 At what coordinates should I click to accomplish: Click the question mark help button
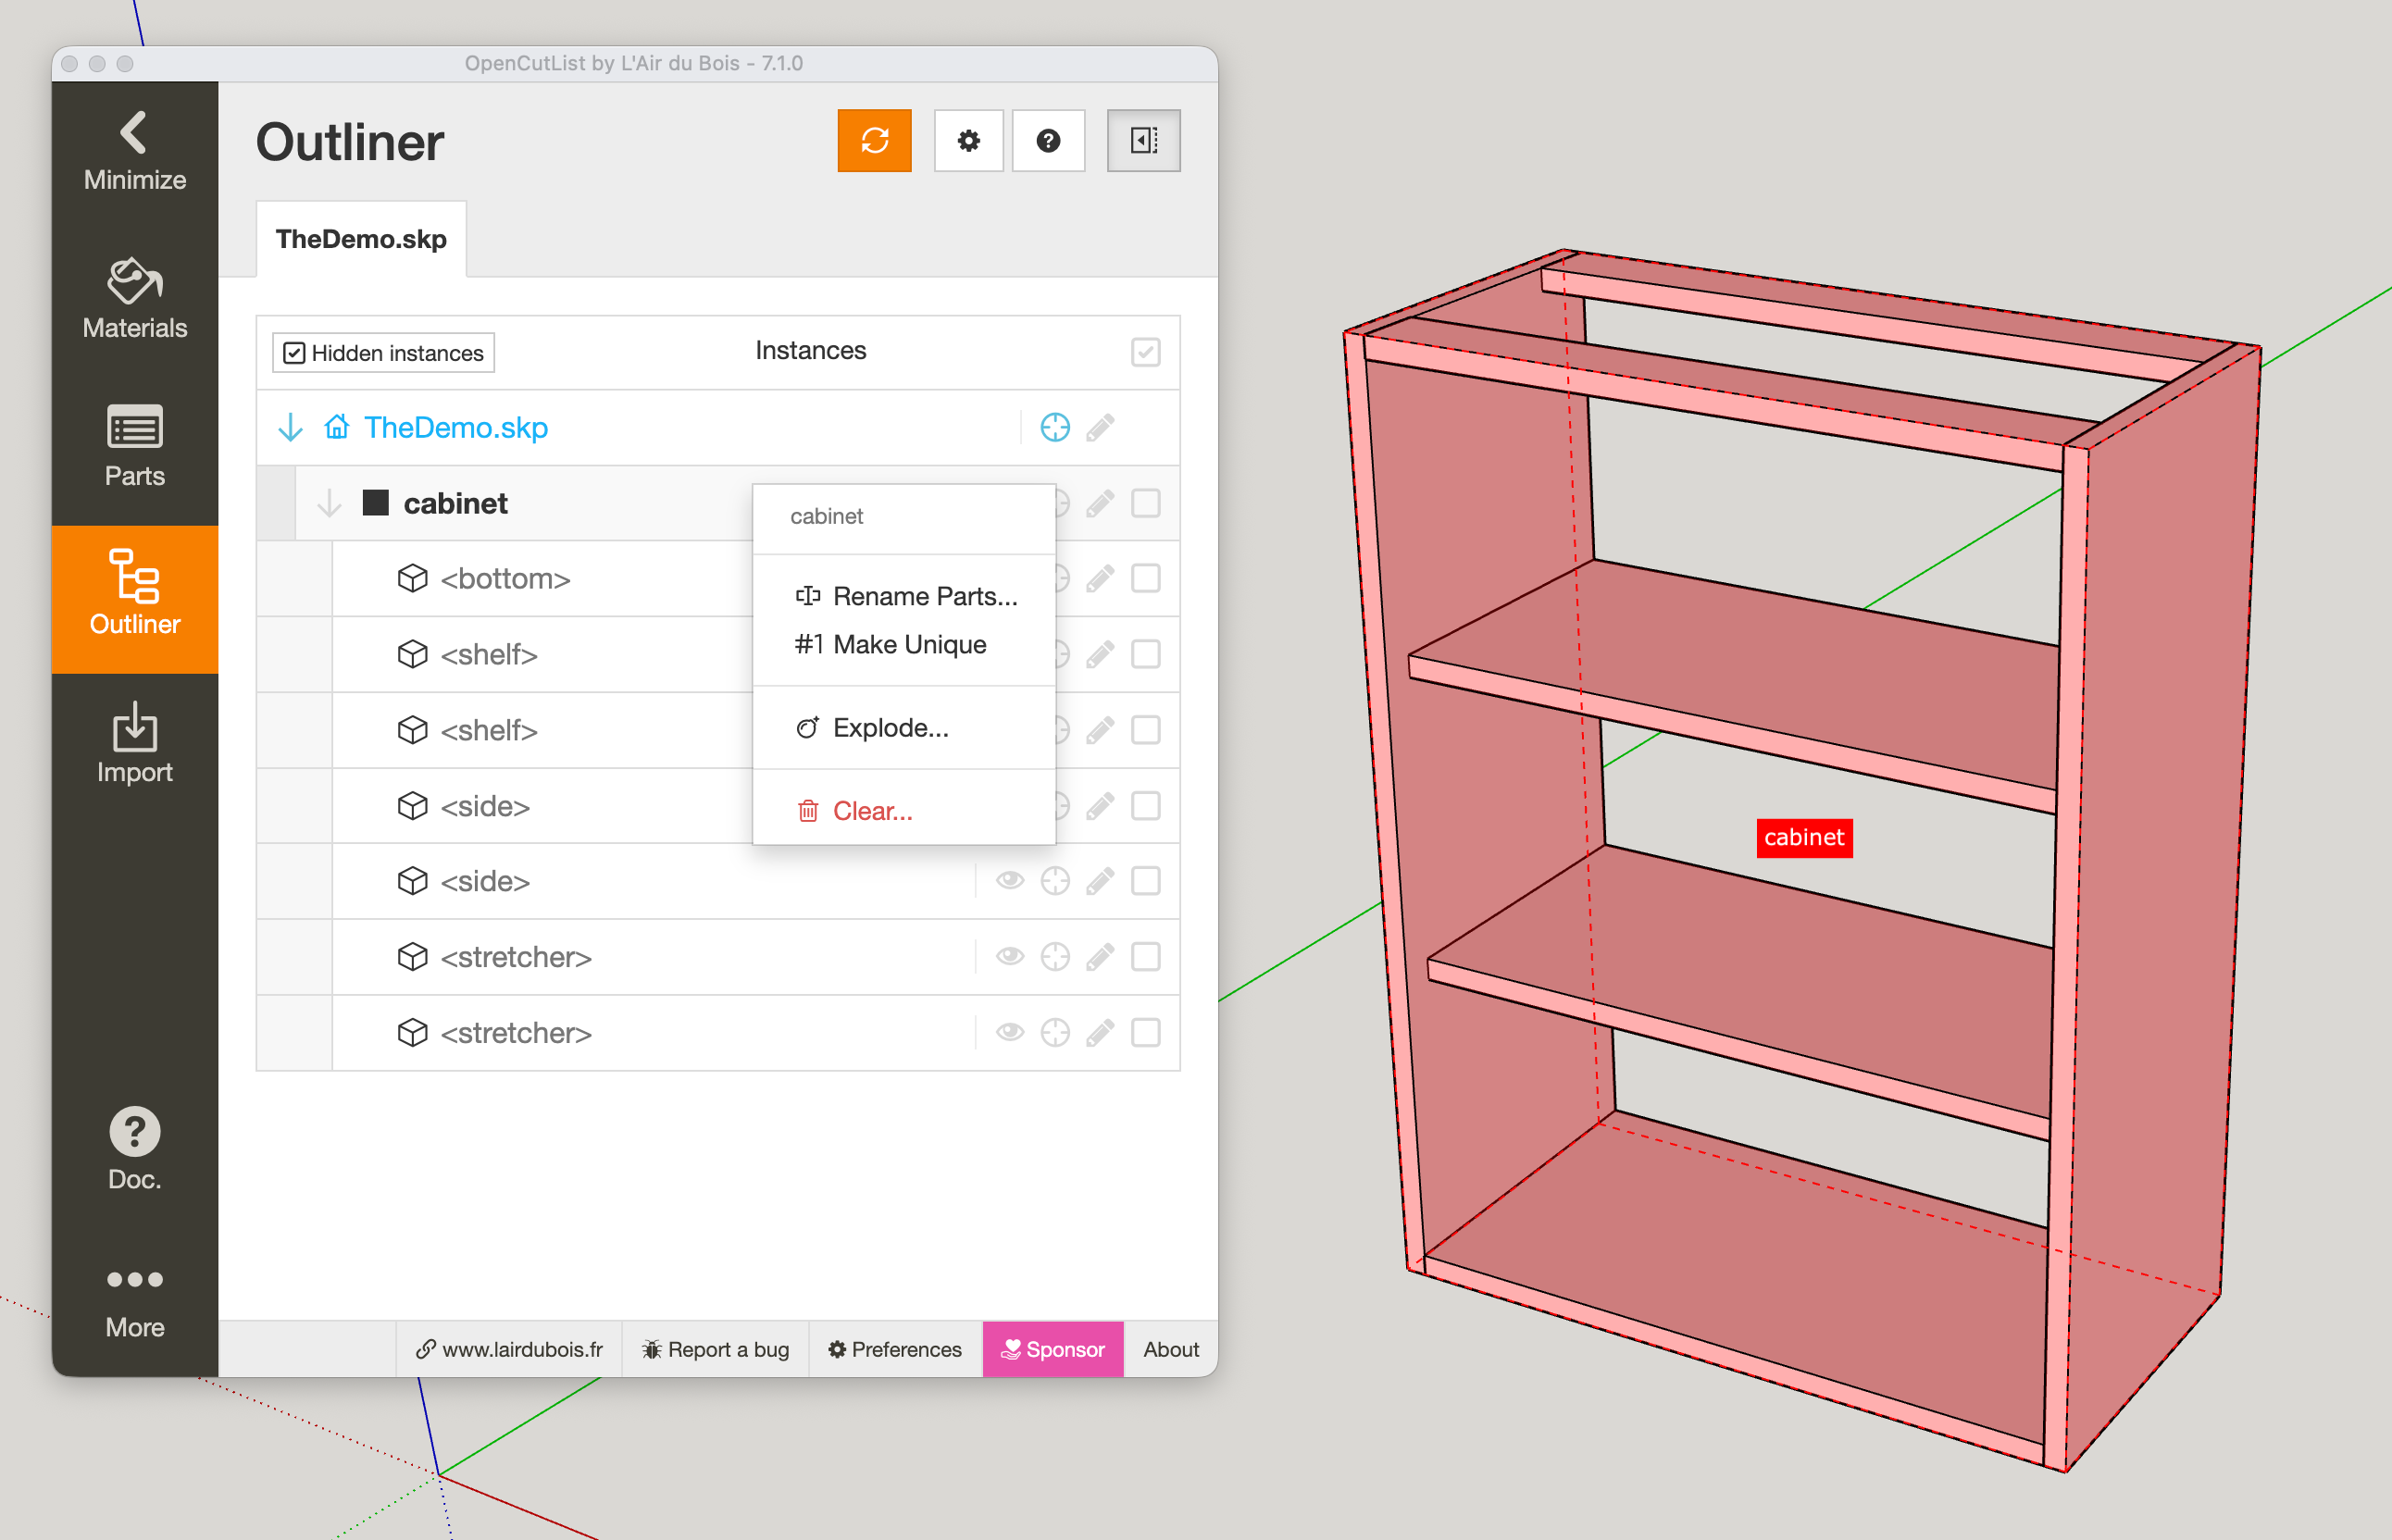click(1047, 140)
